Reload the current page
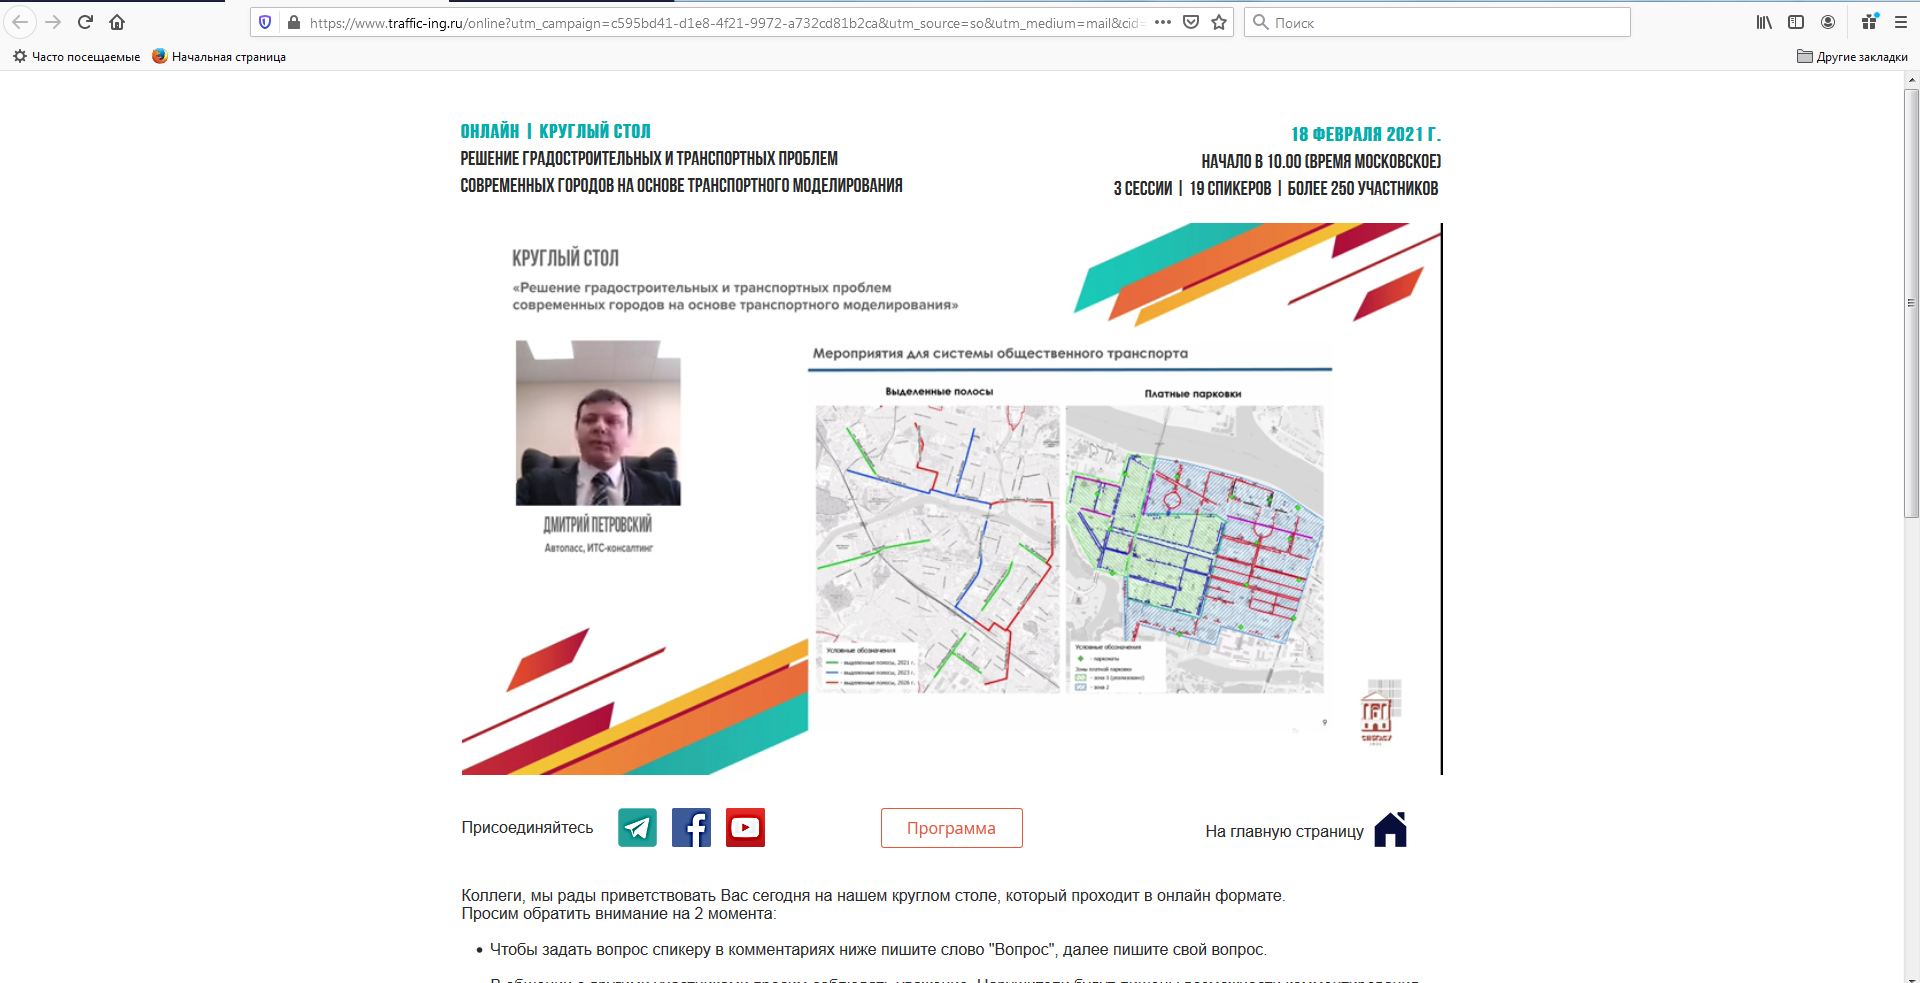The height and width of the screenshot is (983, 1920). point(85,22)
